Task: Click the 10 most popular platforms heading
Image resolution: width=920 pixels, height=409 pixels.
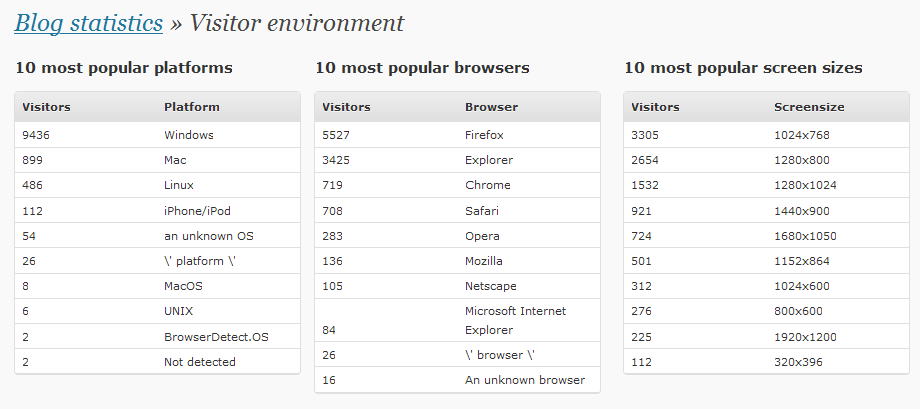Action: click(x=124, y=68)
